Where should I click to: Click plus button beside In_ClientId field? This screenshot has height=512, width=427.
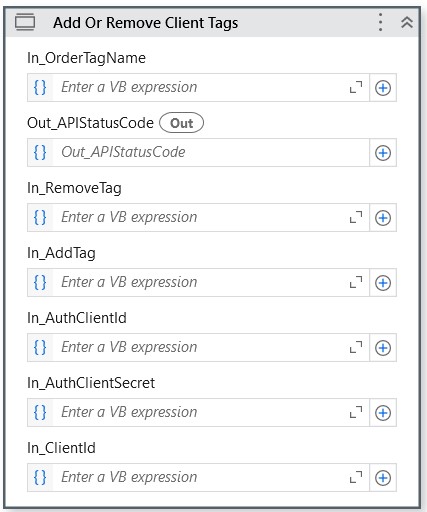coord(383,478)
